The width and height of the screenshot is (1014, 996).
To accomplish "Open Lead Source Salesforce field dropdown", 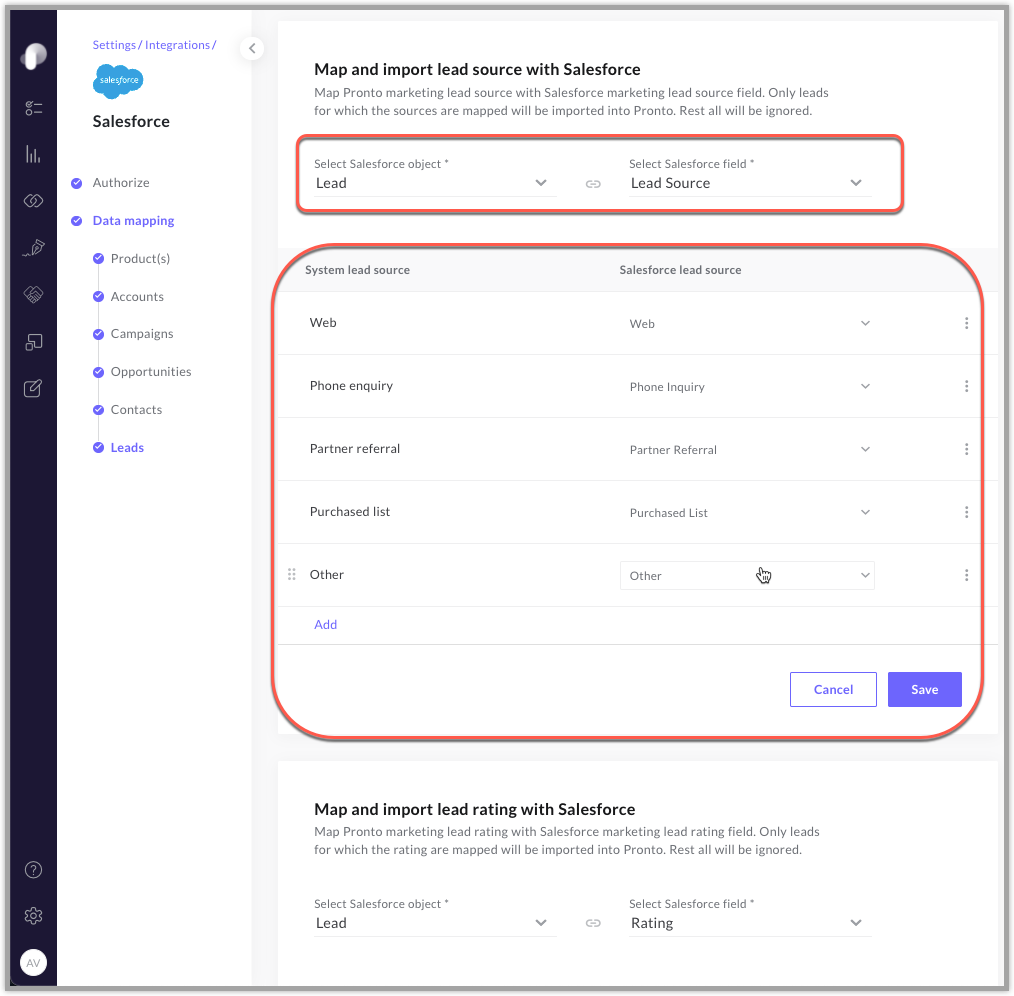I will [750, 183].
